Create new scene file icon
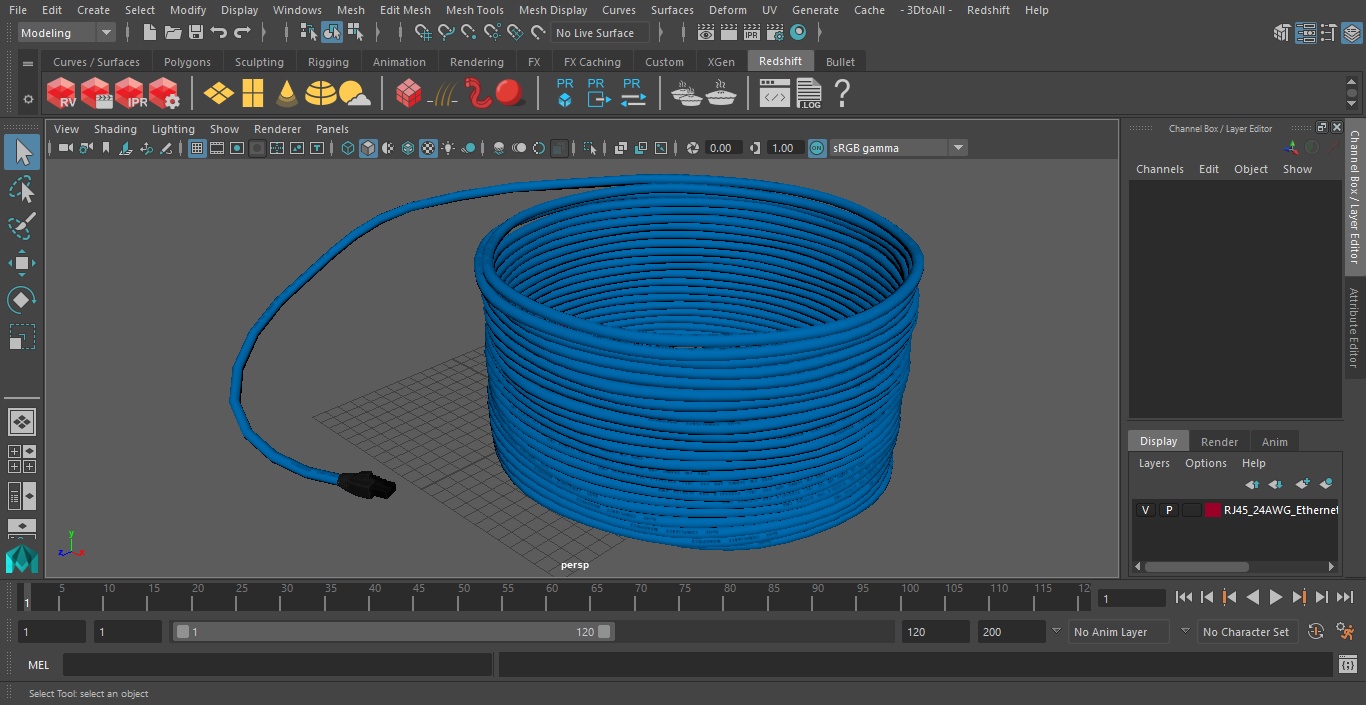 [x=150, y=33]
